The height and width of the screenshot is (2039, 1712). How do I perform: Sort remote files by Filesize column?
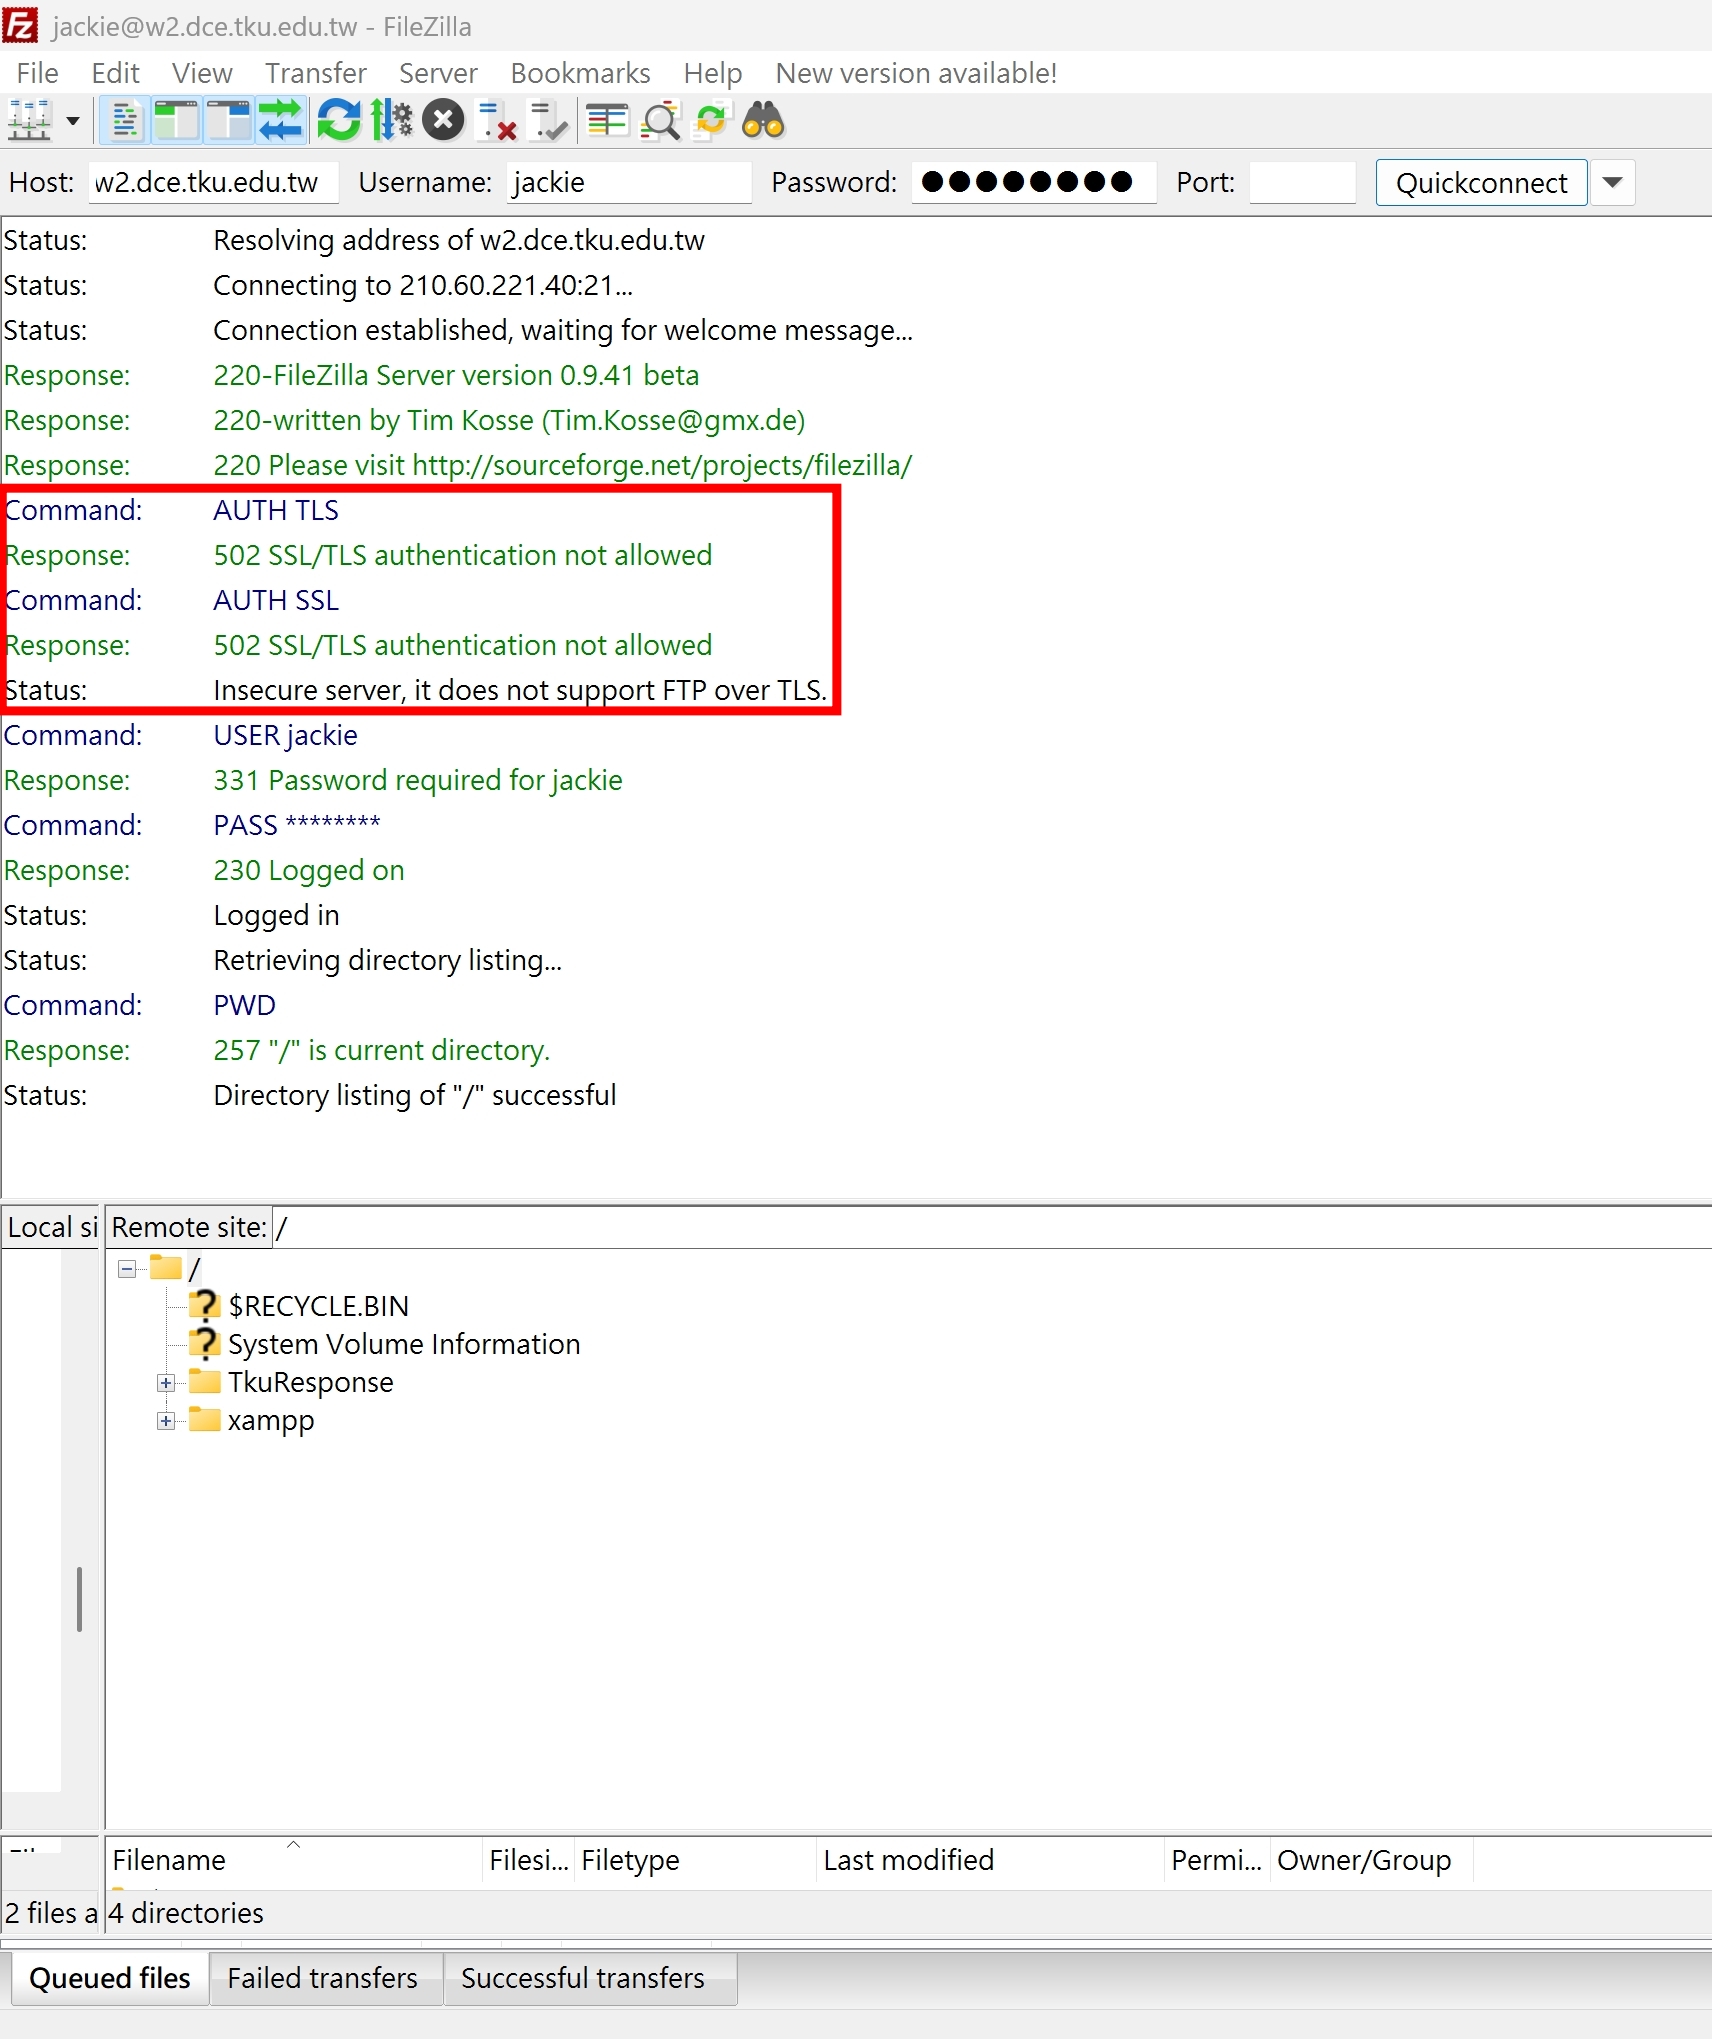tap(529, 1860)
